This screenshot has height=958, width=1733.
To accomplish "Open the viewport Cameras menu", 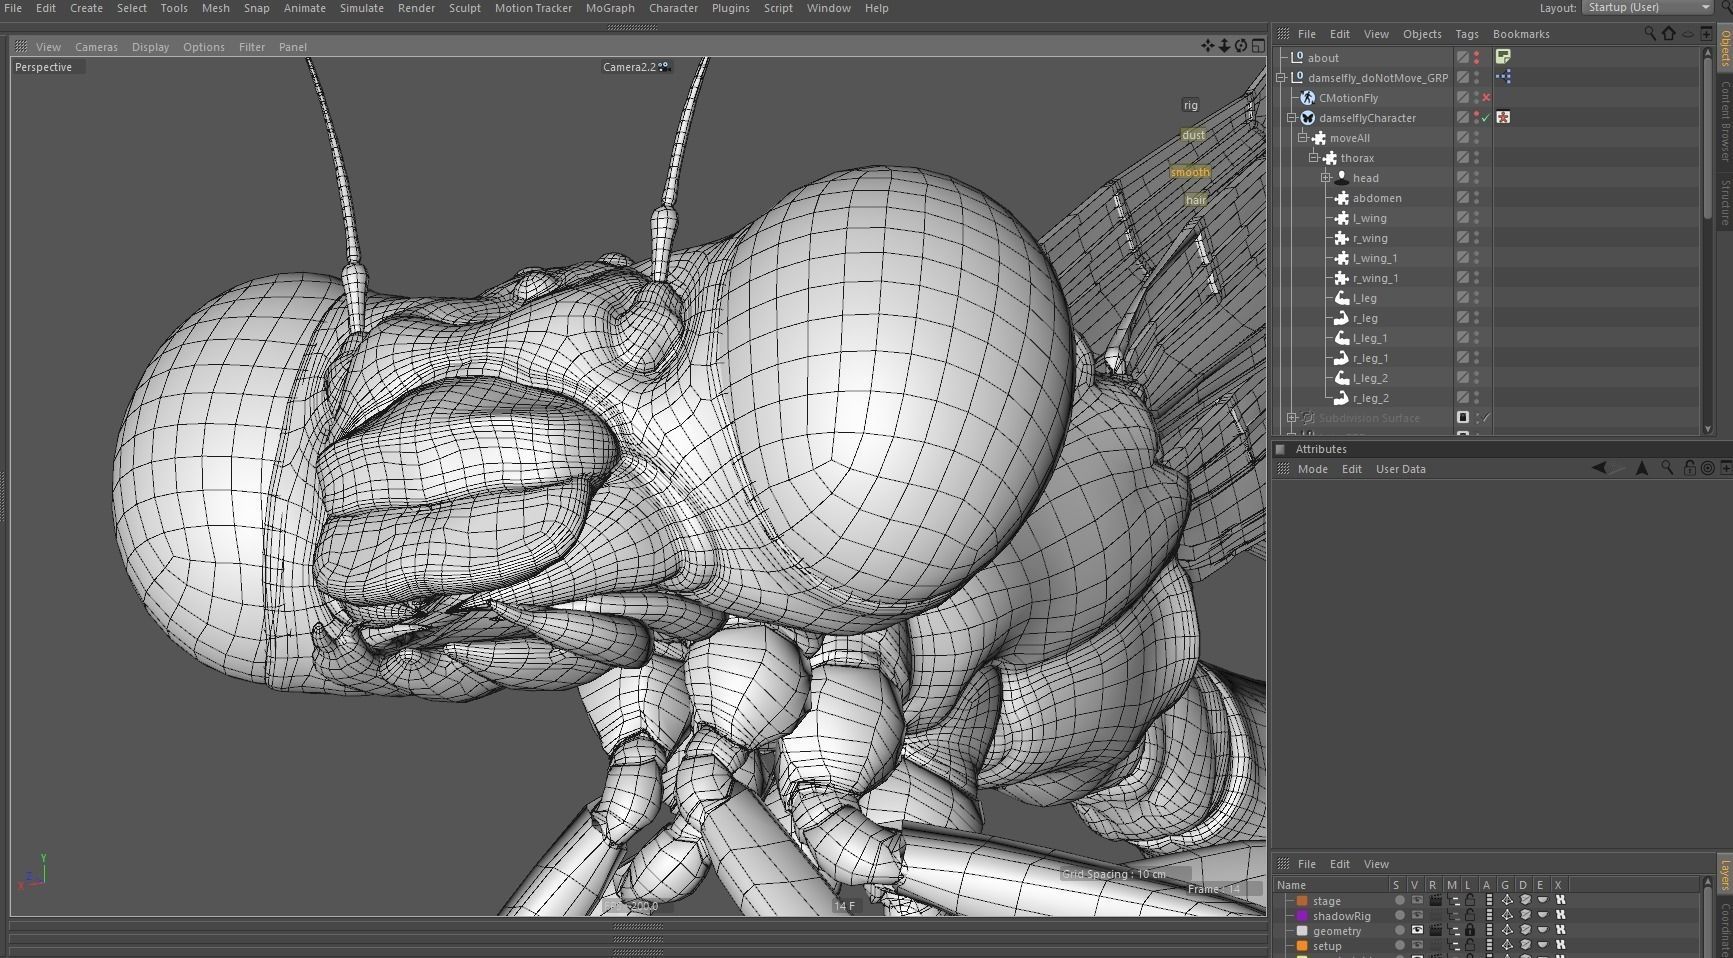I will [96, 47].
